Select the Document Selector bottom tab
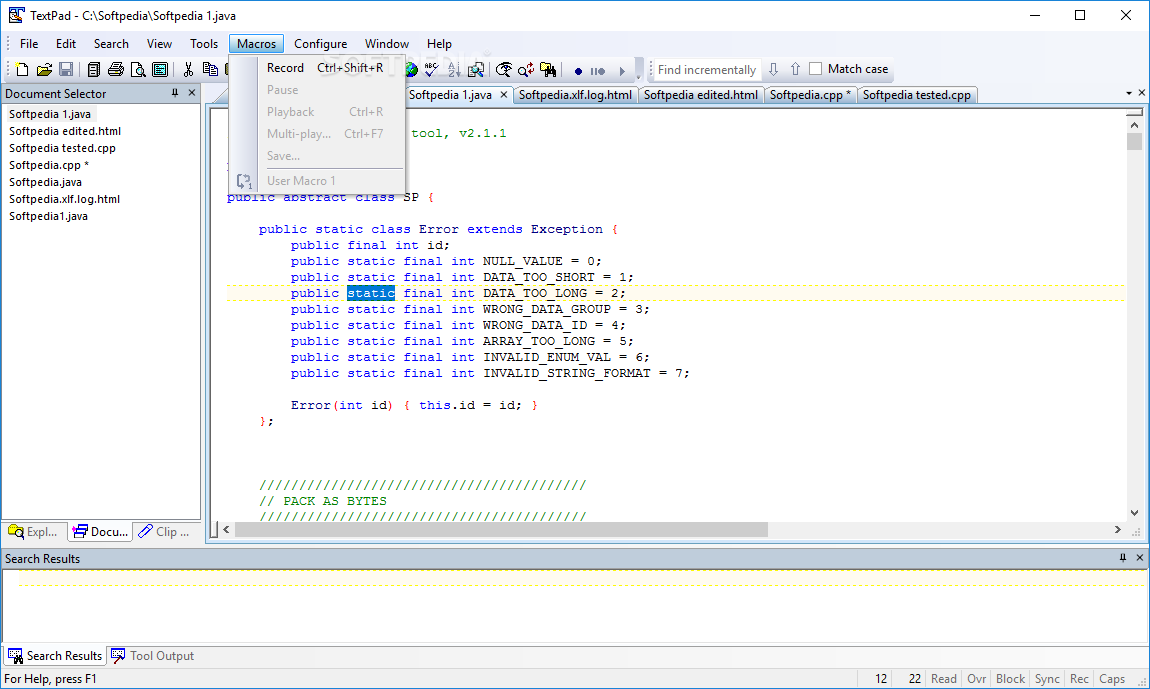 coord(100,531)
